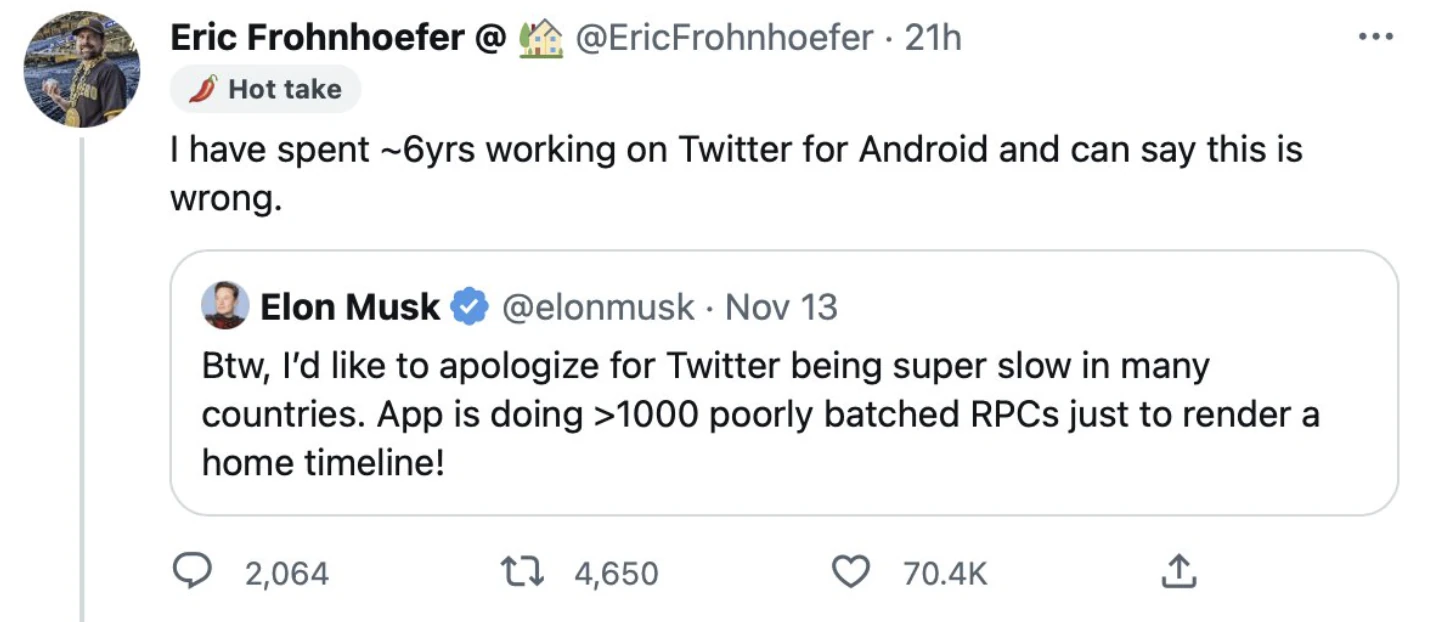Select the Hot take label

pos(284,89)
